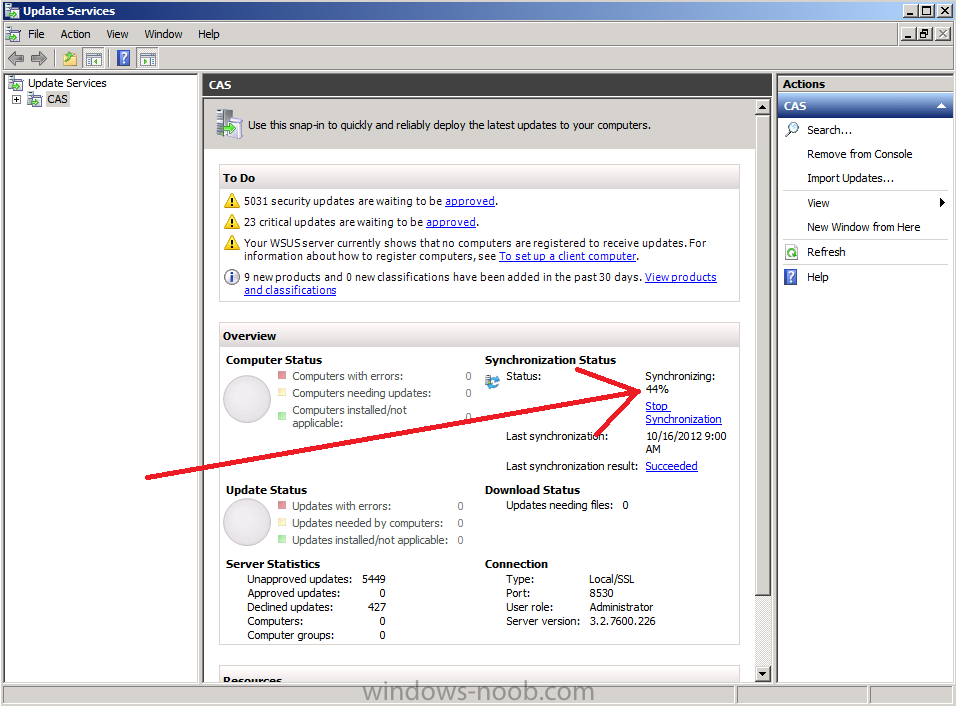The height and width of the screenshot is (706, 956).
Task: Click Remove from Console action
Action: tap(860, 154)
